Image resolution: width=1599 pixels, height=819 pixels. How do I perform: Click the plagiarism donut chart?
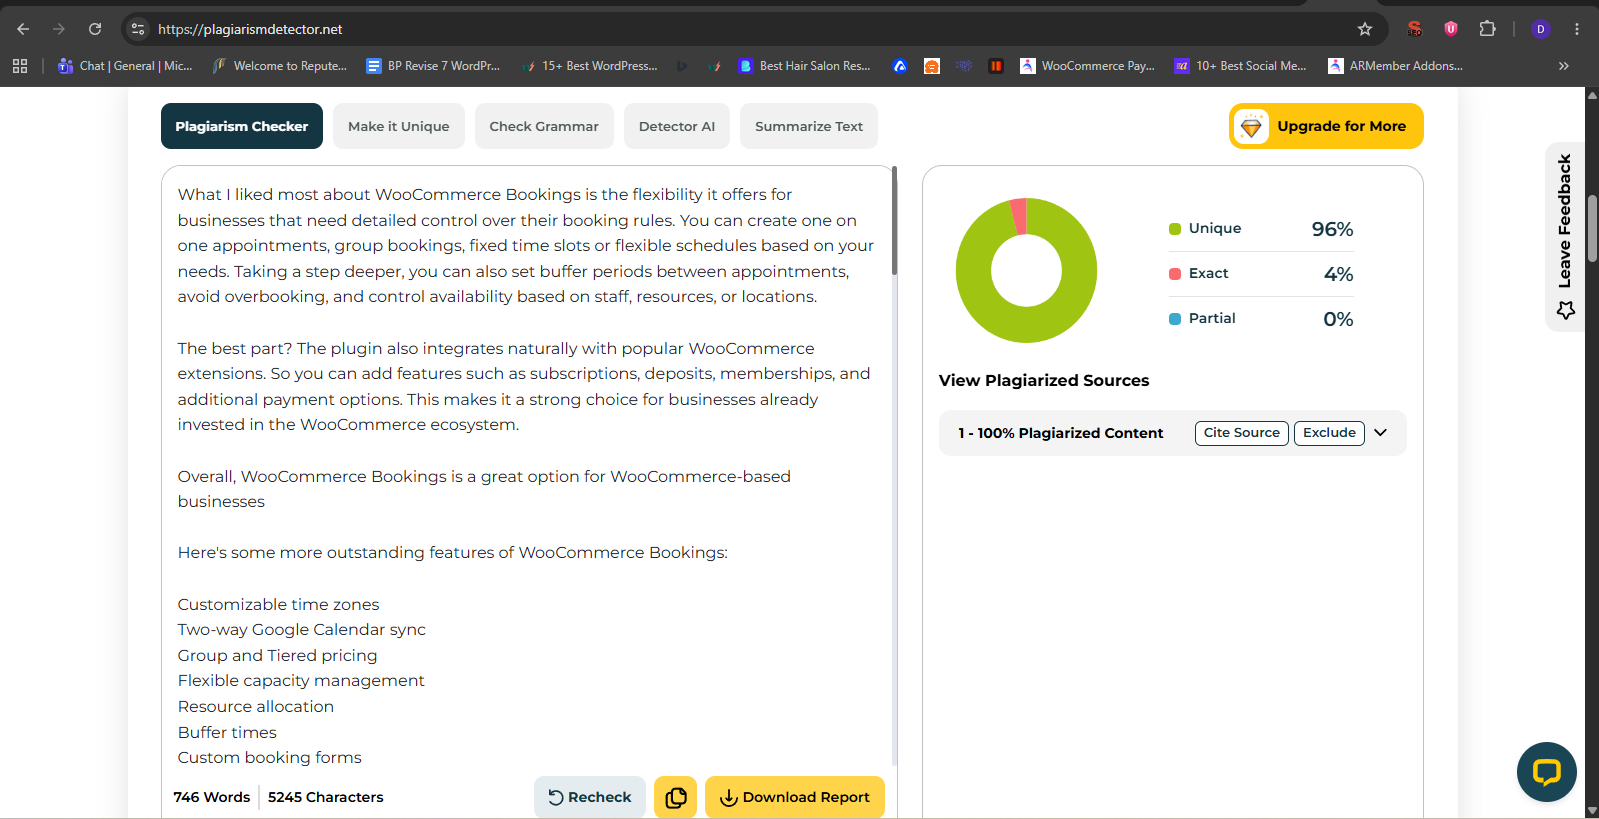(1026, 270)
